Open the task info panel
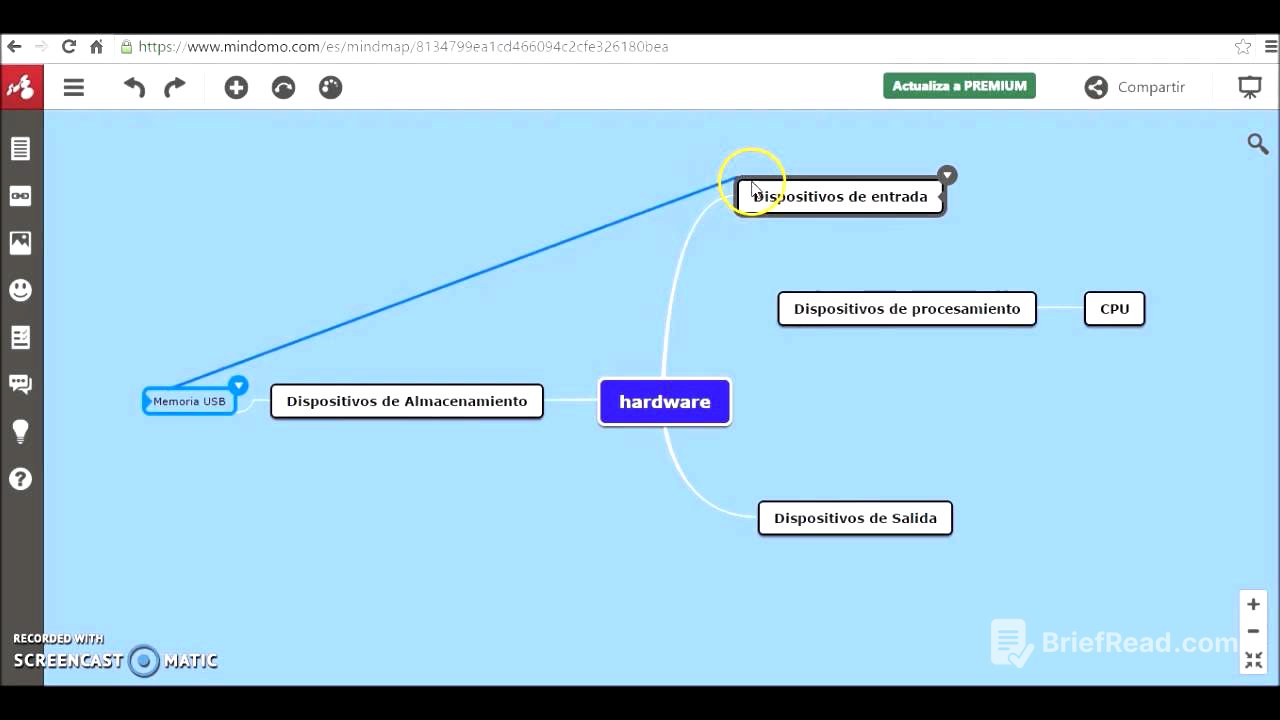The width and height of the screenshot is (1280, 720). click(20, 337)
